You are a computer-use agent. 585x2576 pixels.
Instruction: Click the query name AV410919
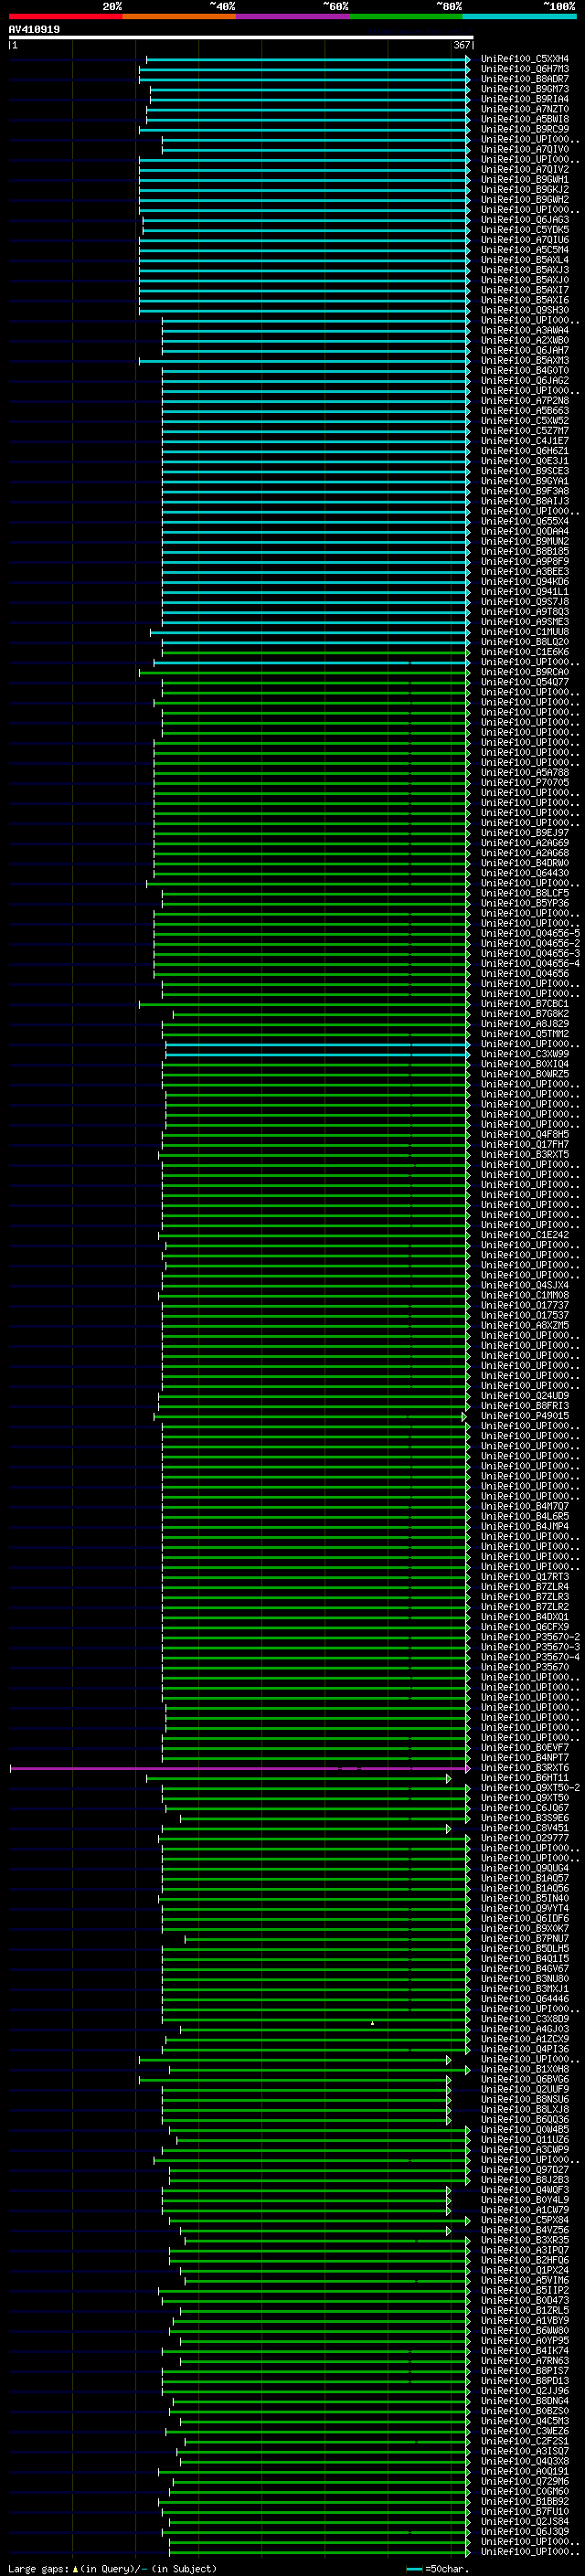click(34, 30)
